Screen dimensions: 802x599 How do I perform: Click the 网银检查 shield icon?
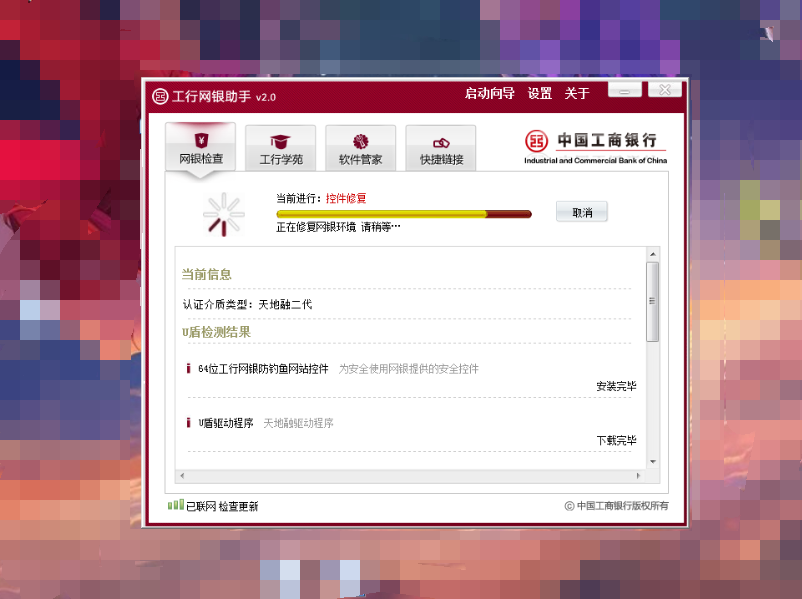[200, 140]
